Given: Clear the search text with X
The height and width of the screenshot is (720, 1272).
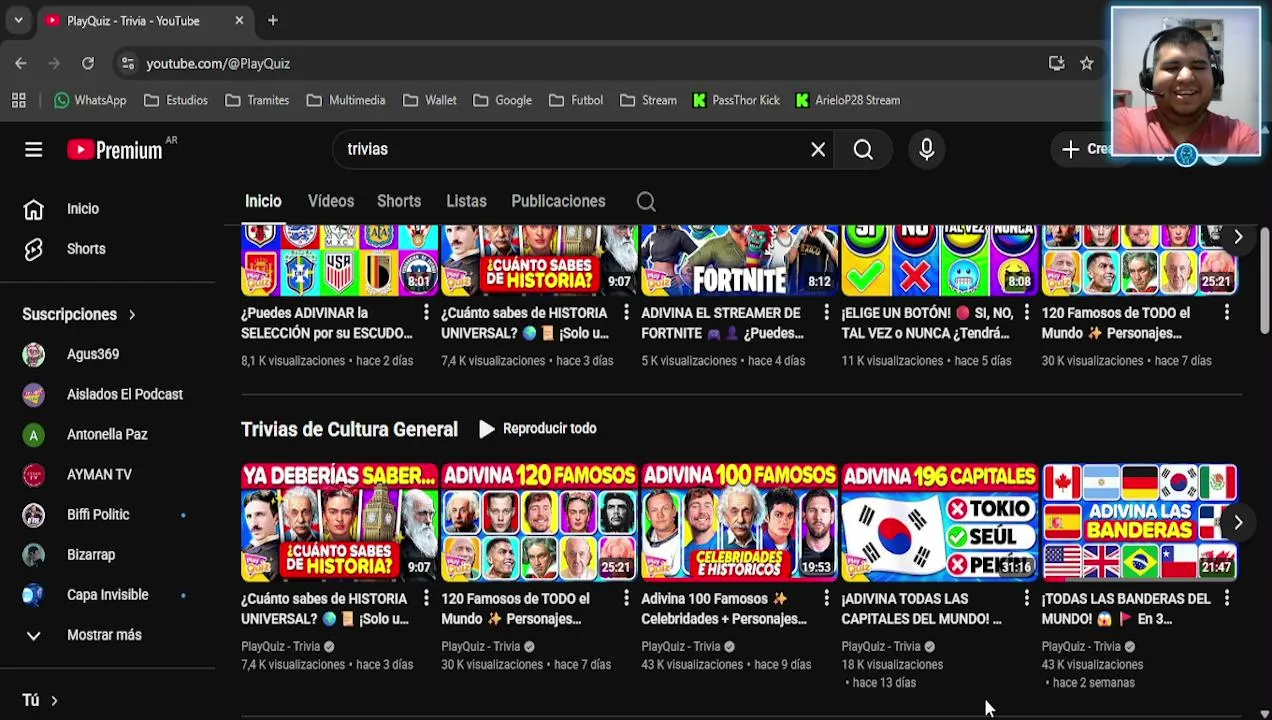Looking at the screenshot, I should (x=818, y=149).
